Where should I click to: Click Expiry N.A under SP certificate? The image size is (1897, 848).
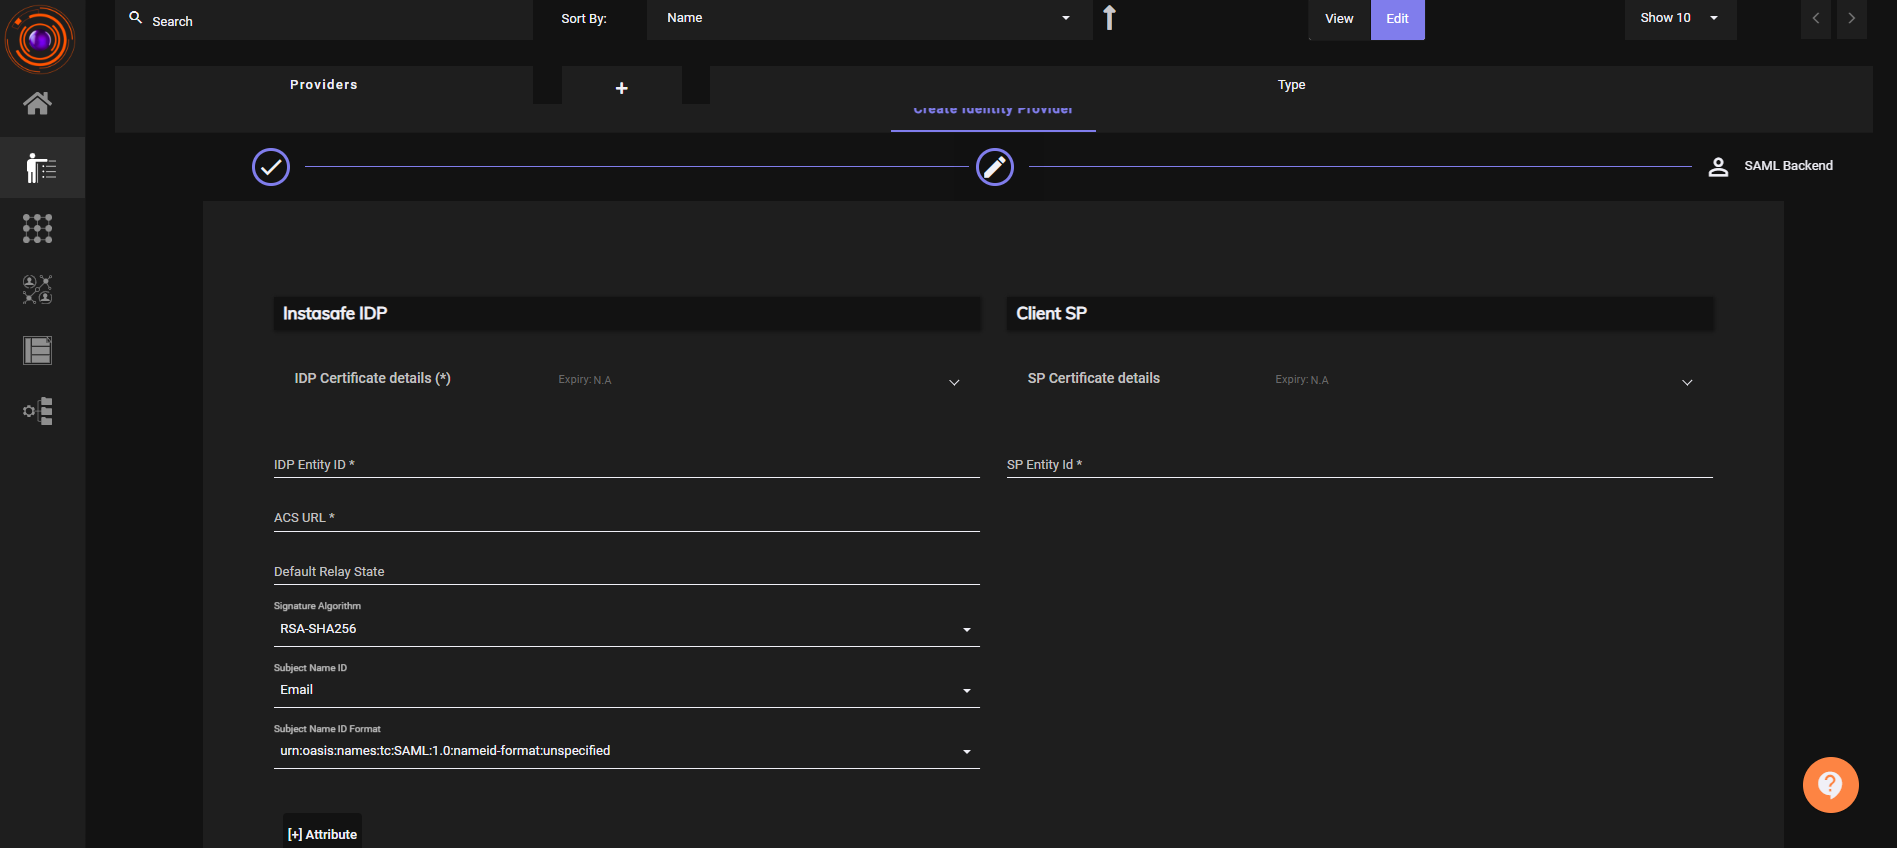coord(1302,380)
